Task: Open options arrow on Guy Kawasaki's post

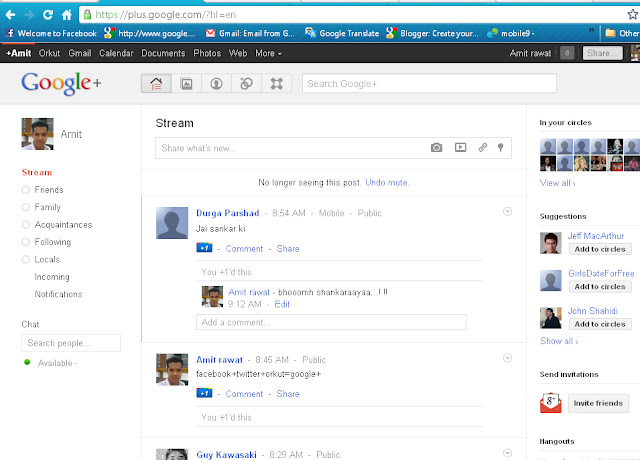Action: (507, 453)
